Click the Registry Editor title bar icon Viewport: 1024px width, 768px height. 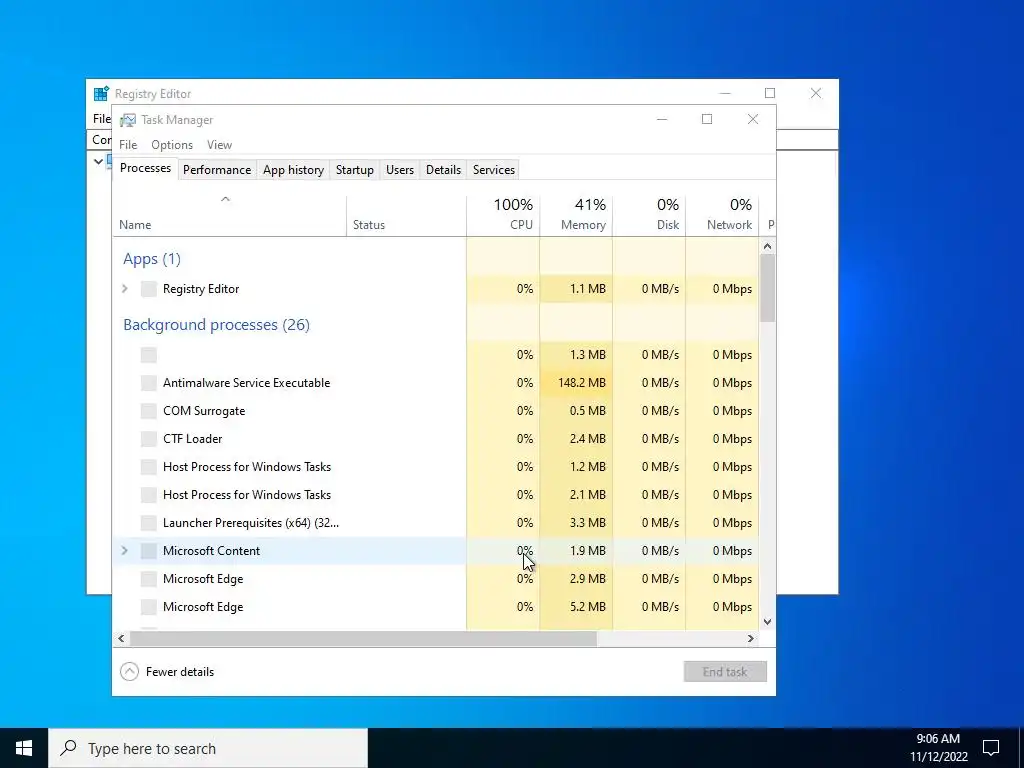pos(101,93)
